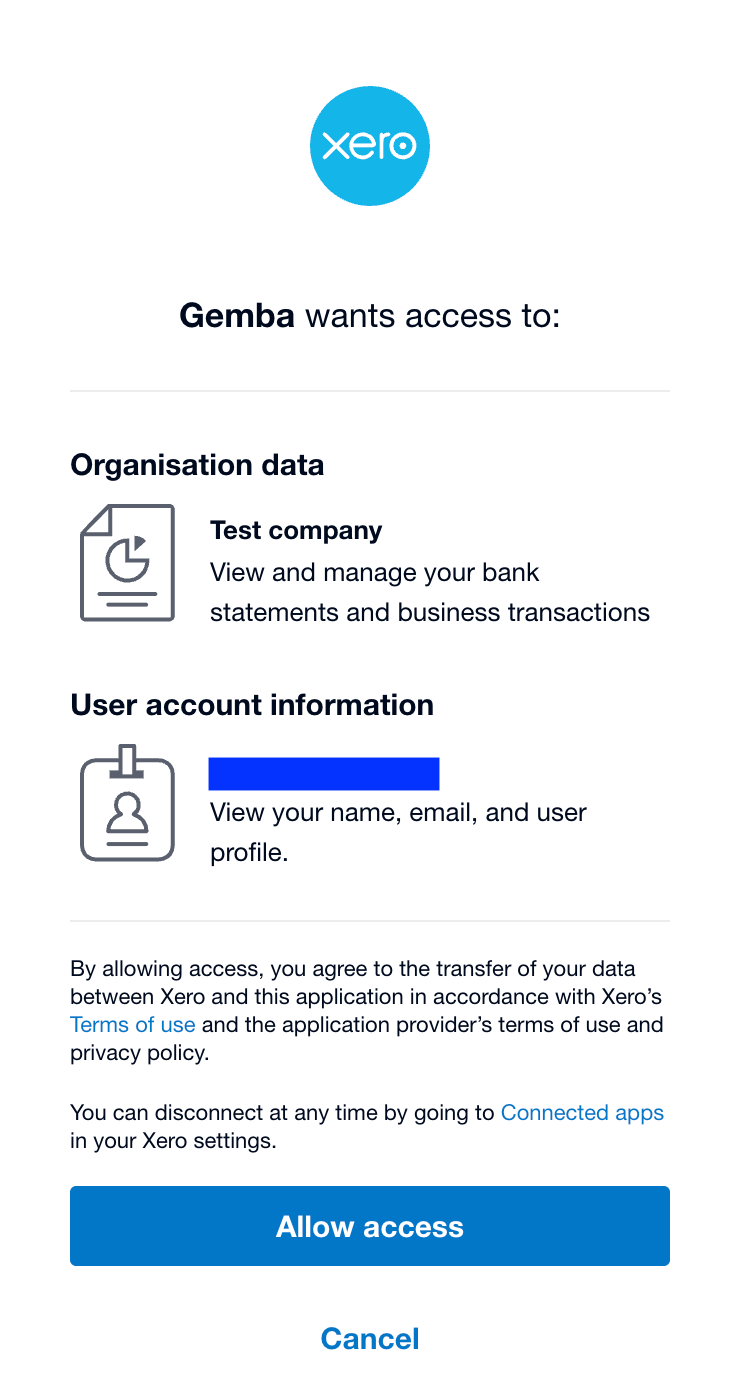Click the "statements and business transactions" line
Screen dimensions: 748x1398
[x=430, y=612]
